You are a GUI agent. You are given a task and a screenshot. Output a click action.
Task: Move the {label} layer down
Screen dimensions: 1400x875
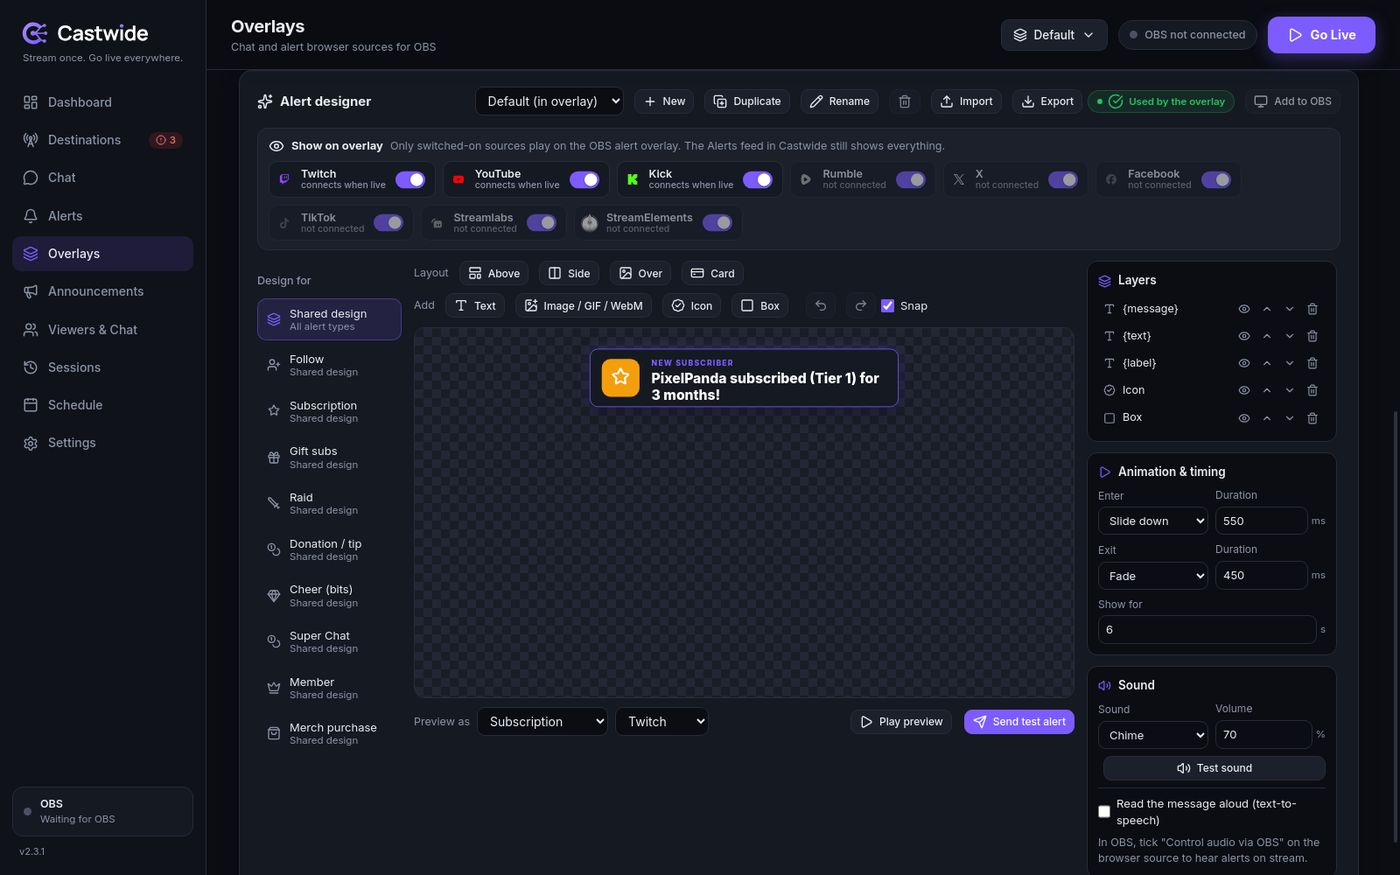point(1290,363)
